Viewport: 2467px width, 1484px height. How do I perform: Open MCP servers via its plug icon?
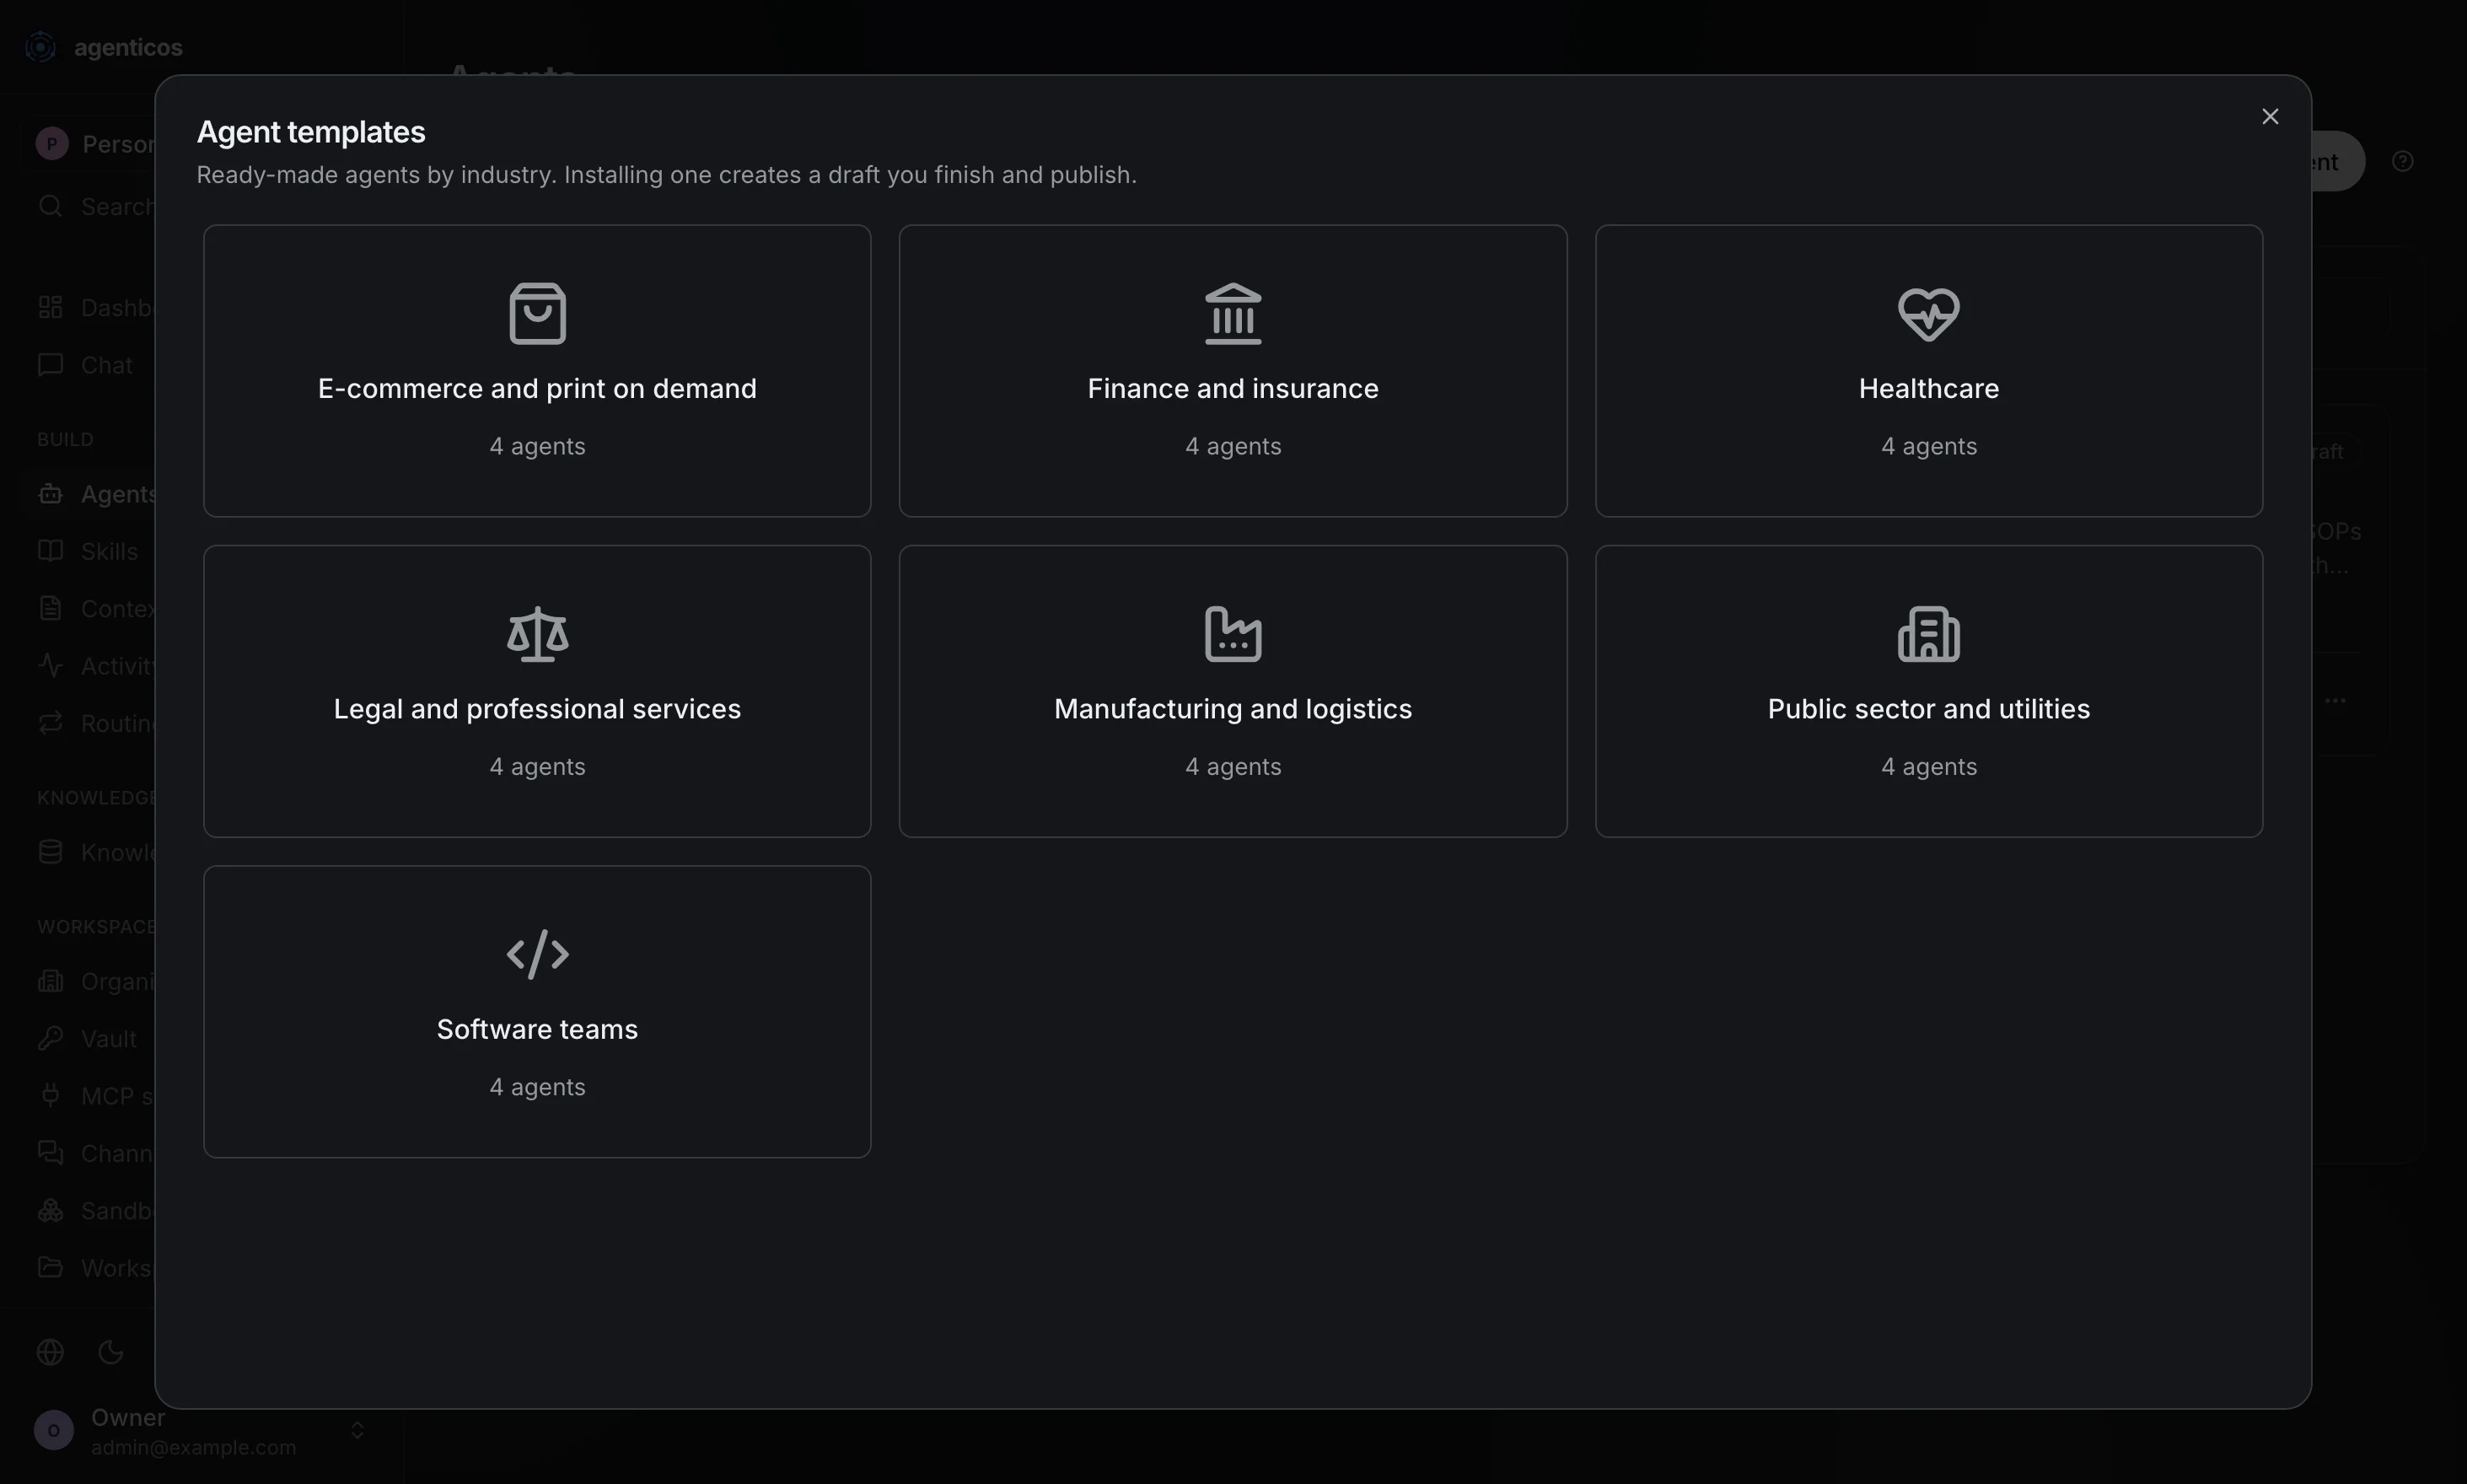(x=50, y=1096)
